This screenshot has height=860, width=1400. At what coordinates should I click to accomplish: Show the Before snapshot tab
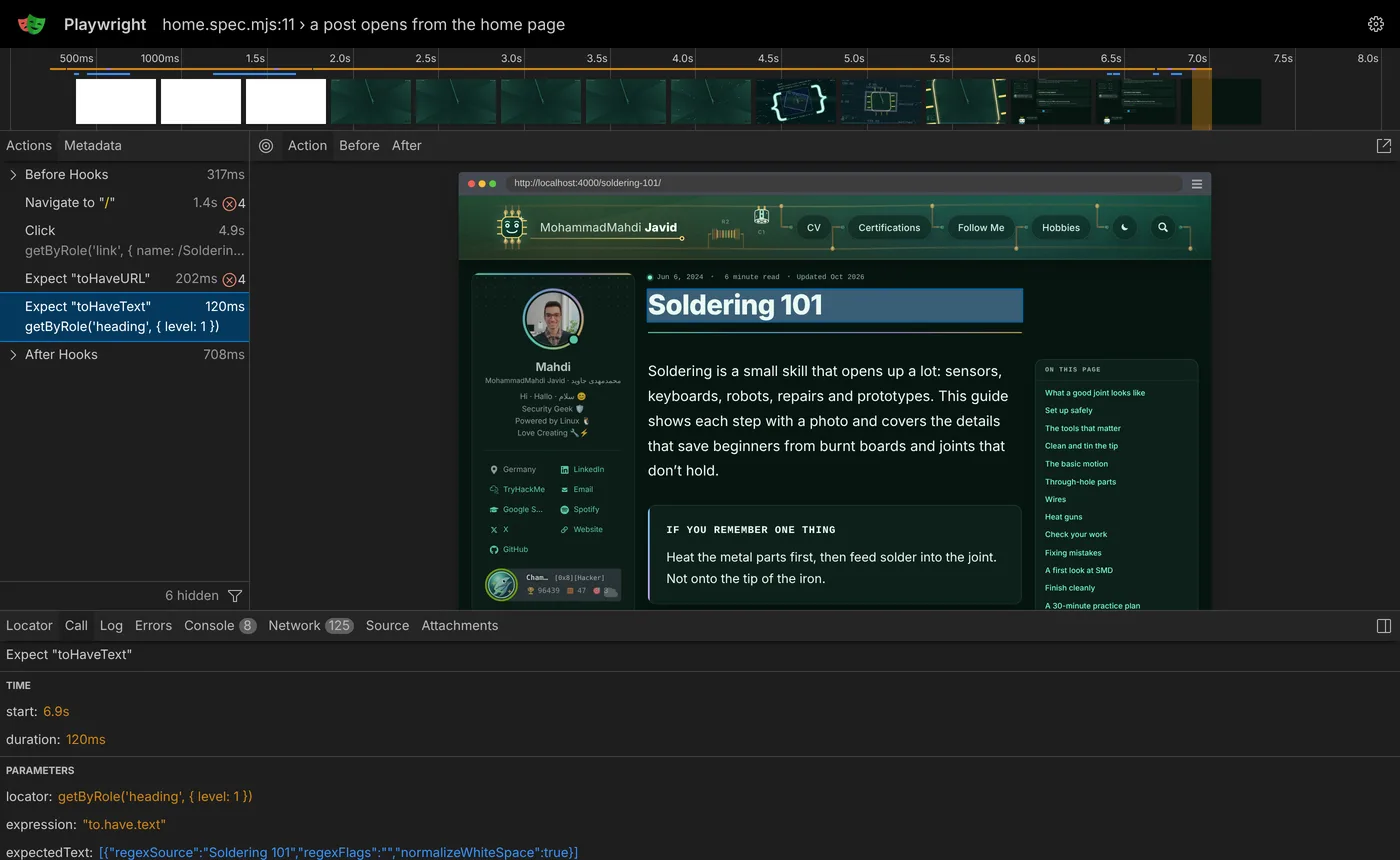[x=359, y=146]
